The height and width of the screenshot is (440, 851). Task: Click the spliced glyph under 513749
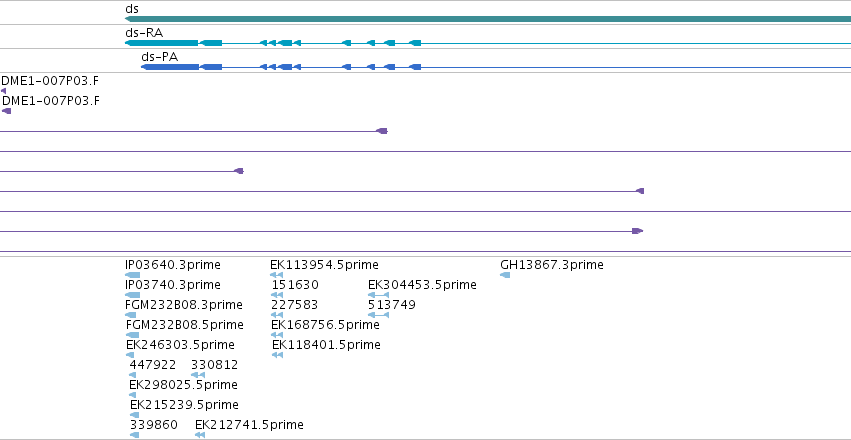[x=378, y=315]
